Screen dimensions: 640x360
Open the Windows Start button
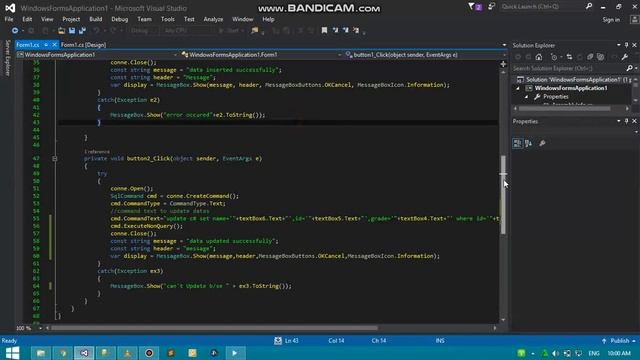pyautogui.click(x=12, y=353)
